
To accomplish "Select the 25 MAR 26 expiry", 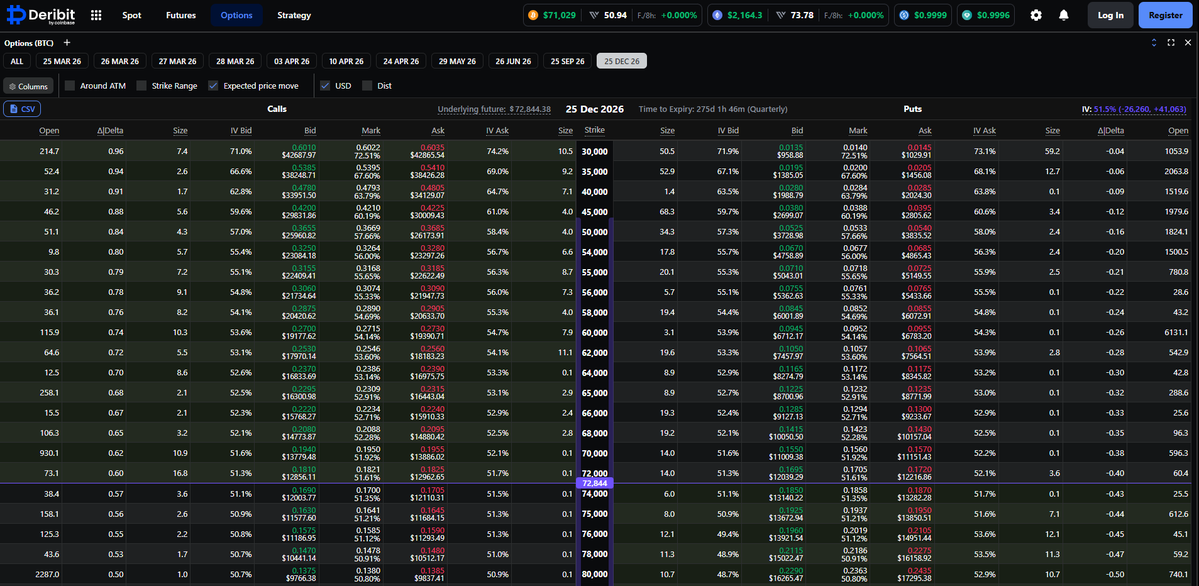I will (x=63, y=61).
